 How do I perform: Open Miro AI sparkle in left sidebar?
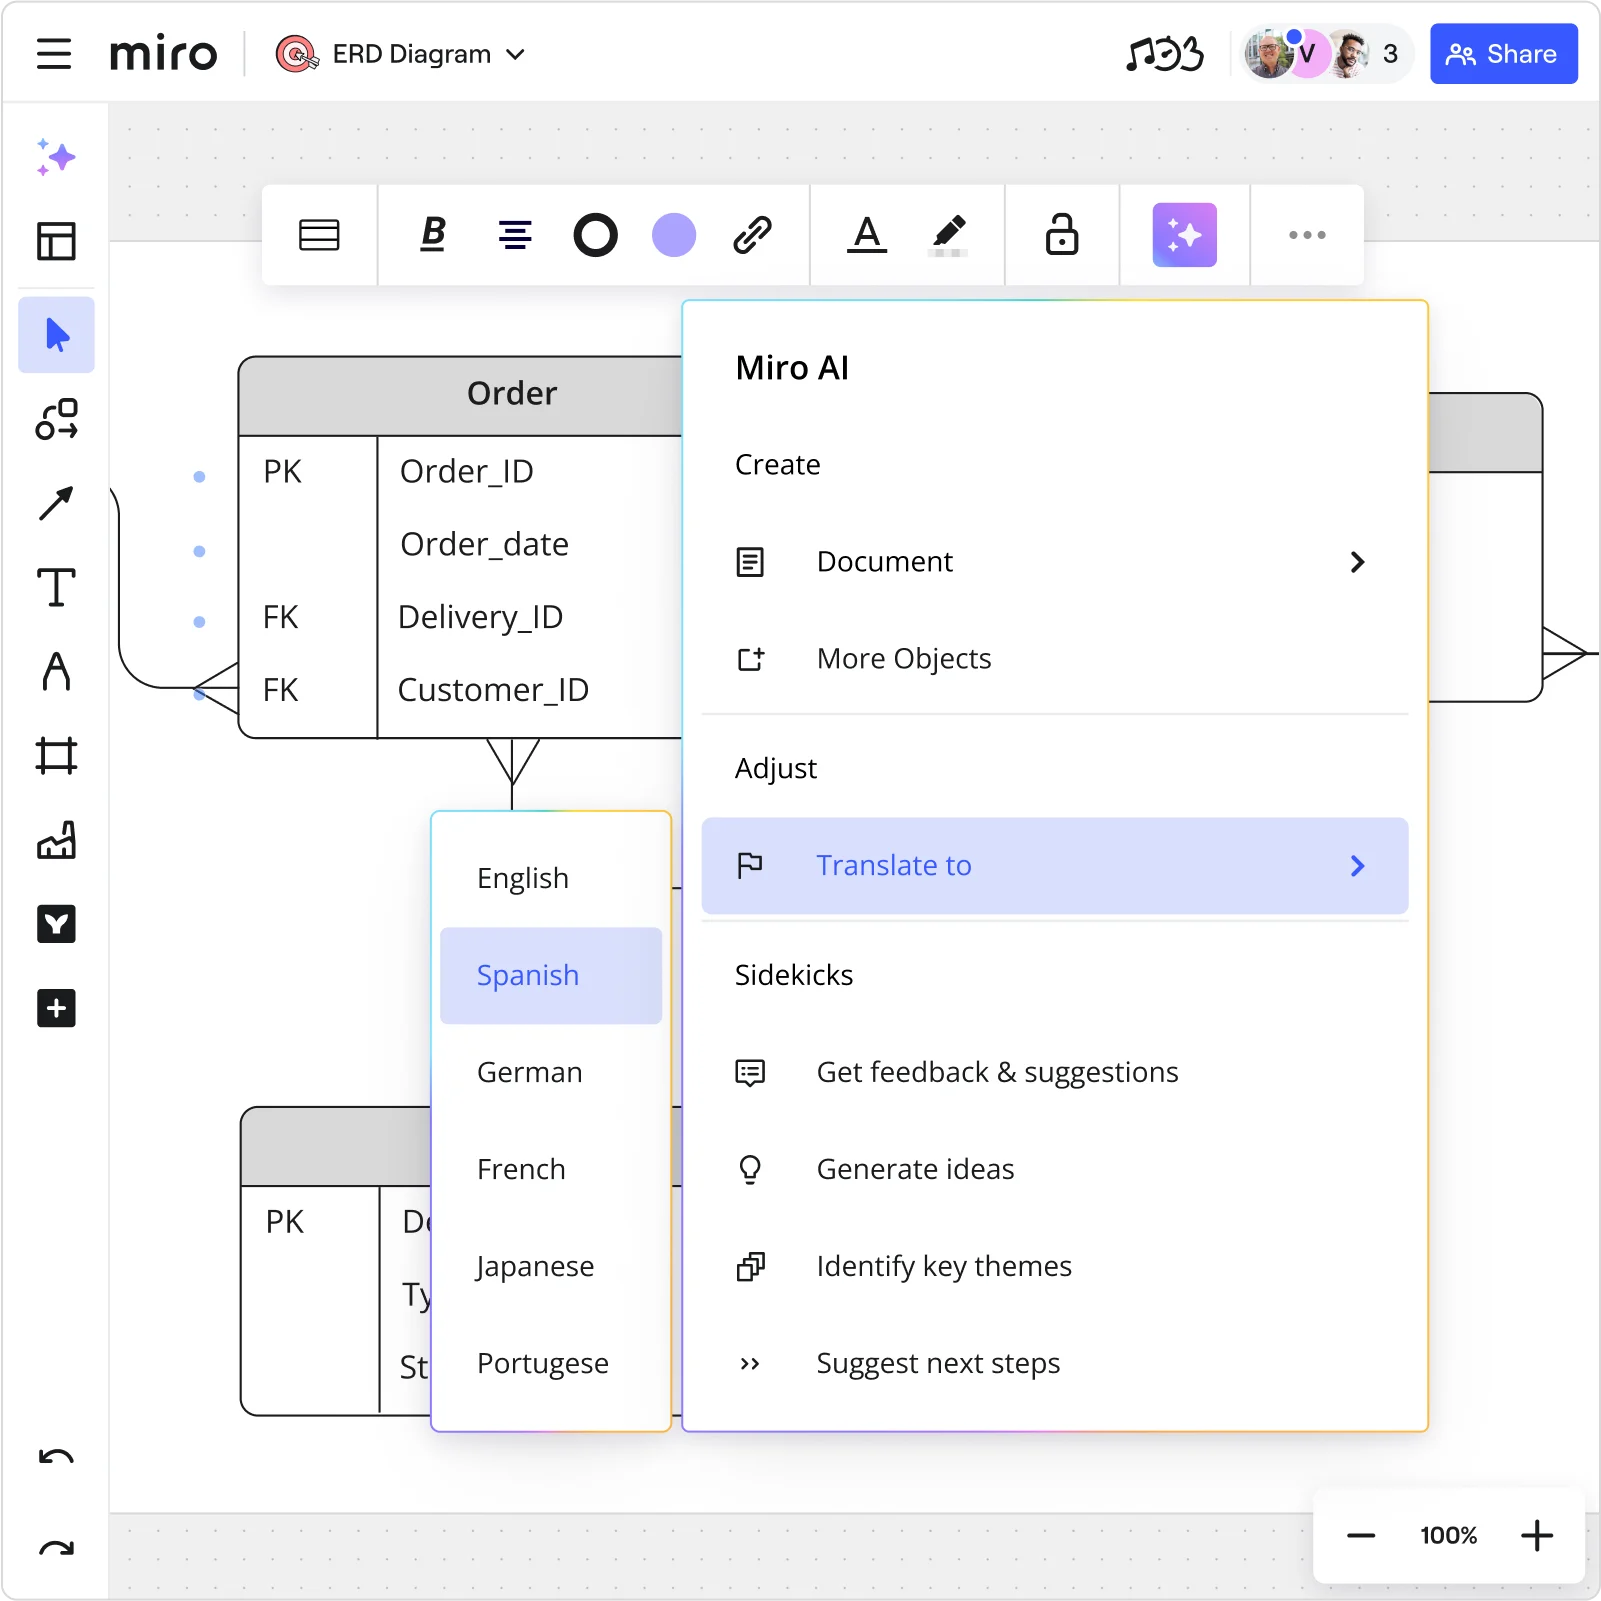(x=56, y=157)
